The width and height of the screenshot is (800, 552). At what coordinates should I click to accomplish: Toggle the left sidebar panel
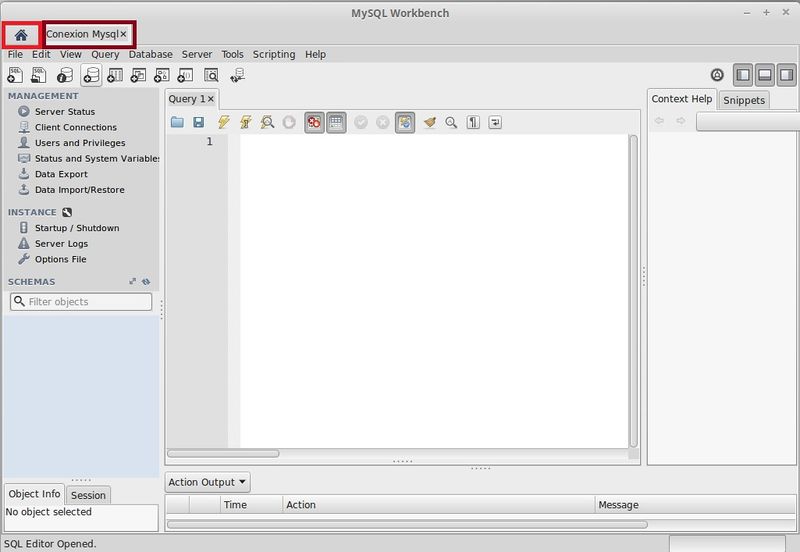pos(743,76)
